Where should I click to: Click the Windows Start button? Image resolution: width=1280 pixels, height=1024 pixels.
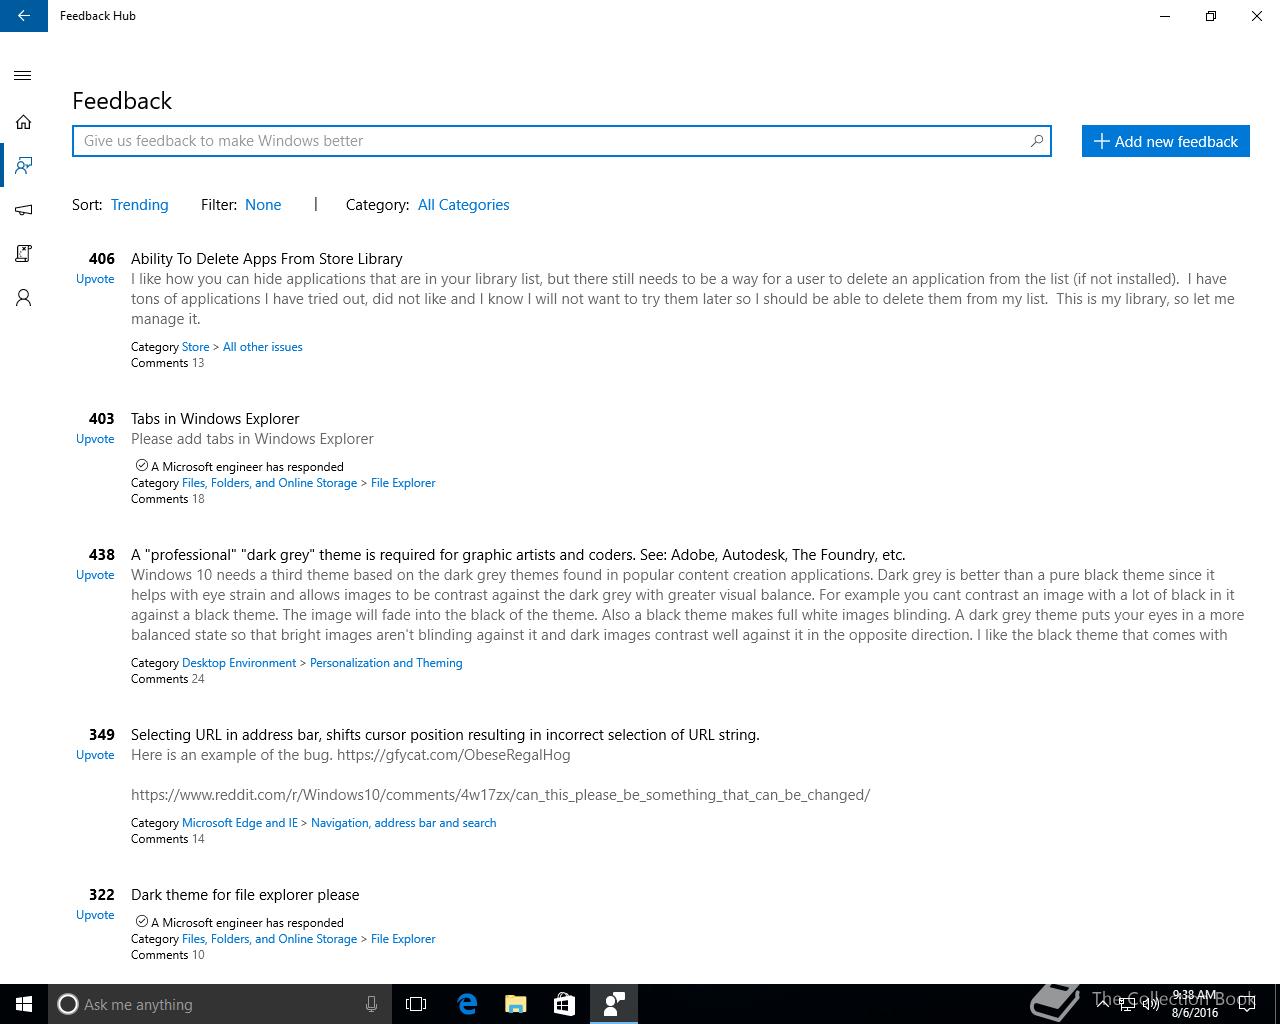tap(24, 1004)
